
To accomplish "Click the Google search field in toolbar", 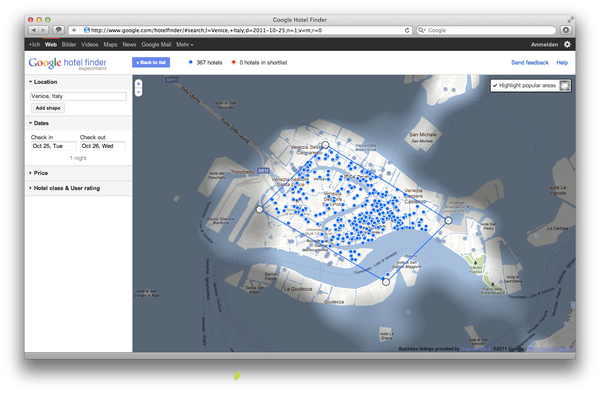I will pos(486,30).
